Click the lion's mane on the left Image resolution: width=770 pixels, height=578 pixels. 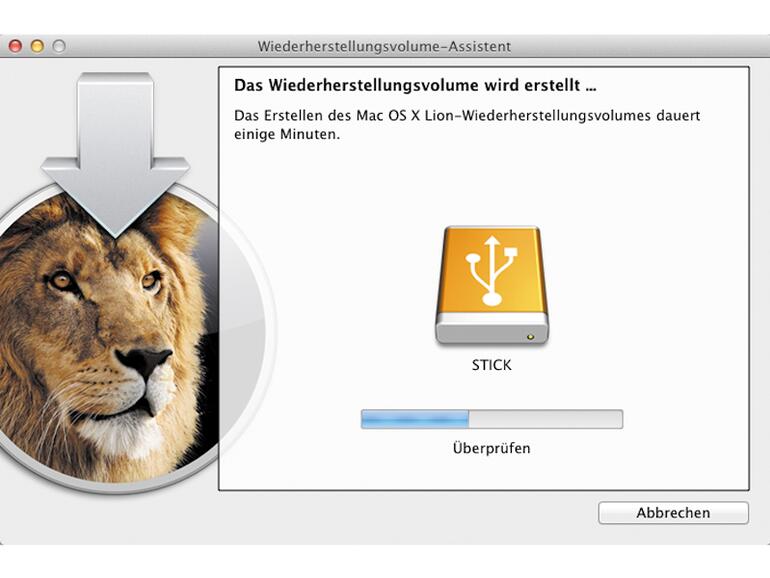click(x=25, y=330)
